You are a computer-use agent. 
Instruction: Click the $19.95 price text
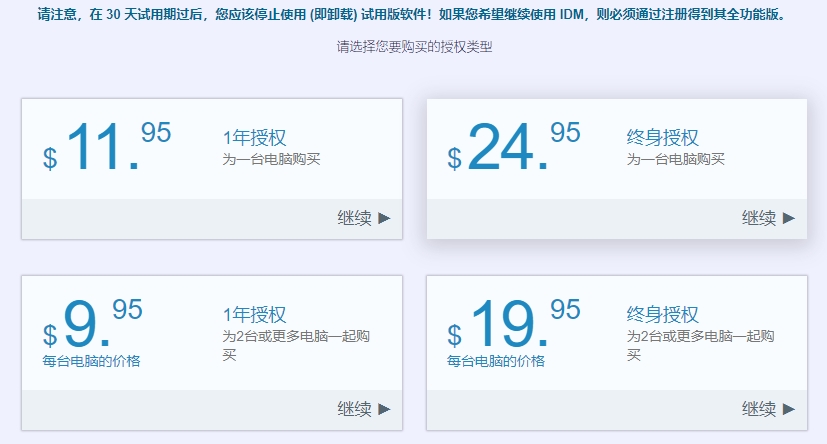click(x=514, y=323)
